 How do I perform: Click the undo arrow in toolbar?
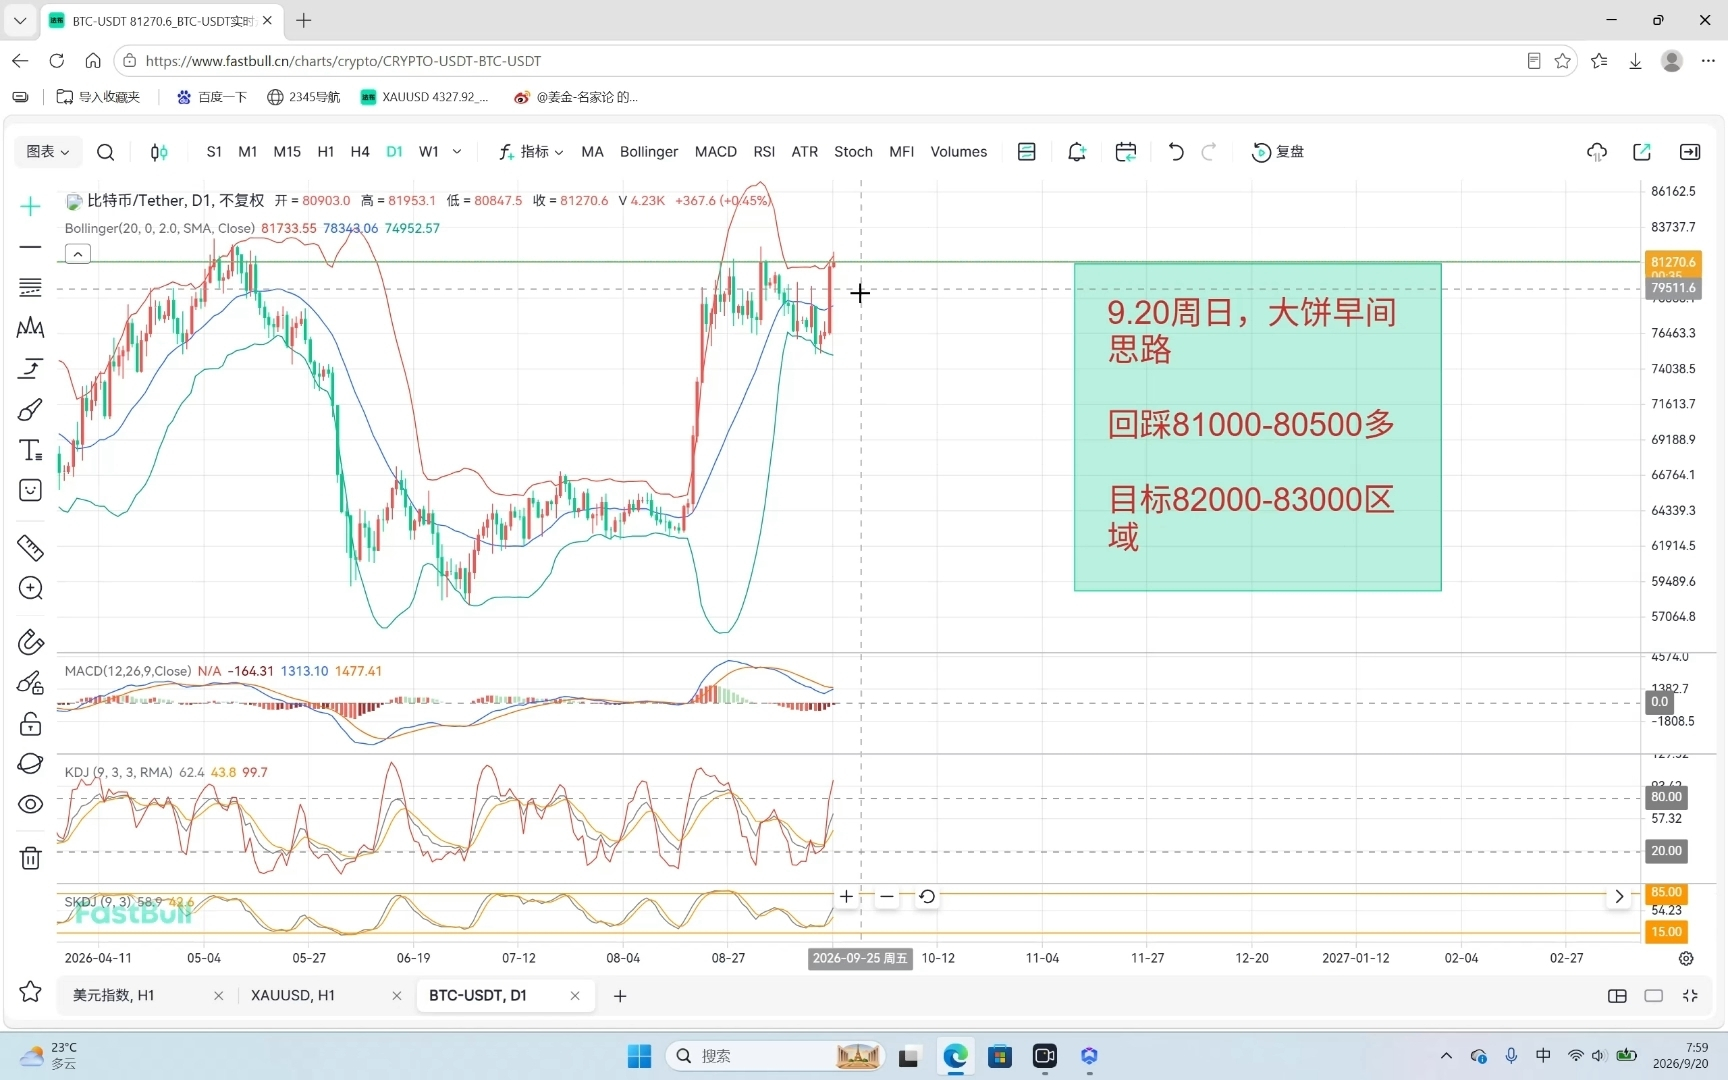click(1176, 152)
